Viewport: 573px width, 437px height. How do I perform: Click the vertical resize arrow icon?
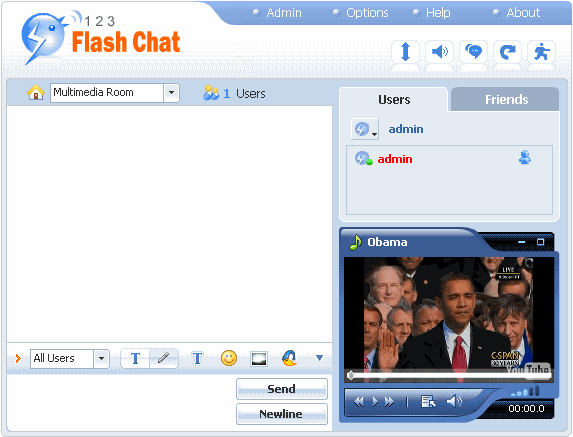[x=405, y=52]
